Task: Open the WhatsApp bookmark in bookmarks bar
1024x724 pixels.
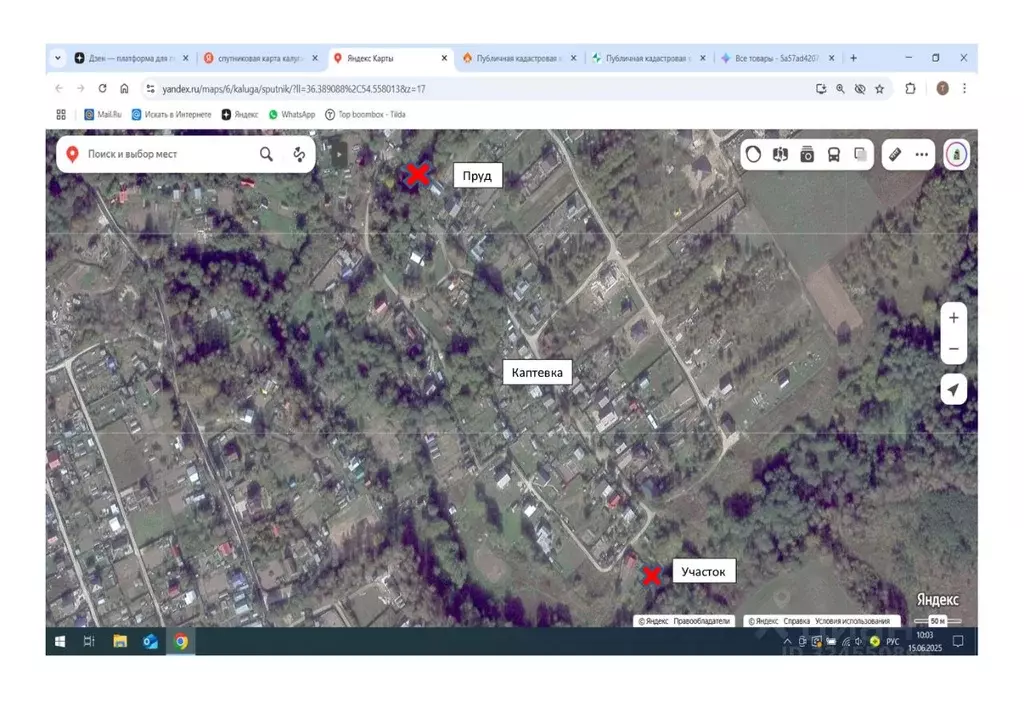Action: tap(291, 115)
